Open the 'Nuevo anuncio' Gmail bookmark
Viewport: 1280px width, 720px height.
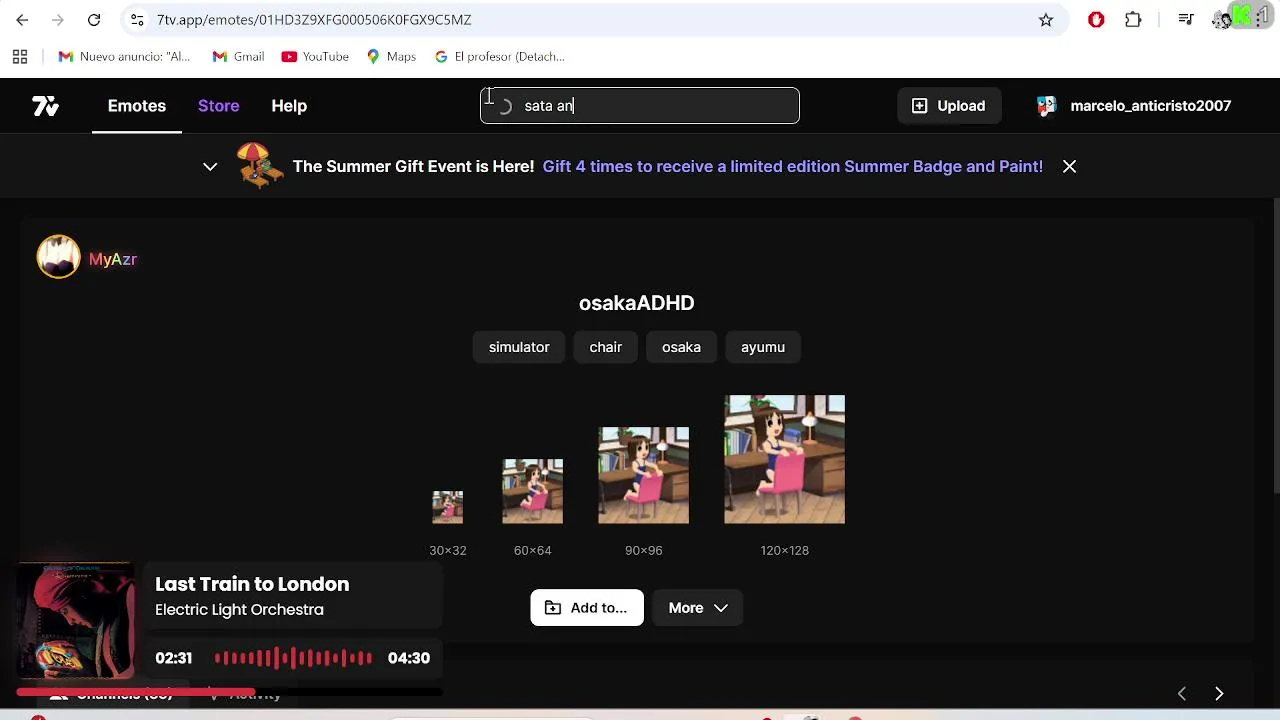[x=124, y=57]
